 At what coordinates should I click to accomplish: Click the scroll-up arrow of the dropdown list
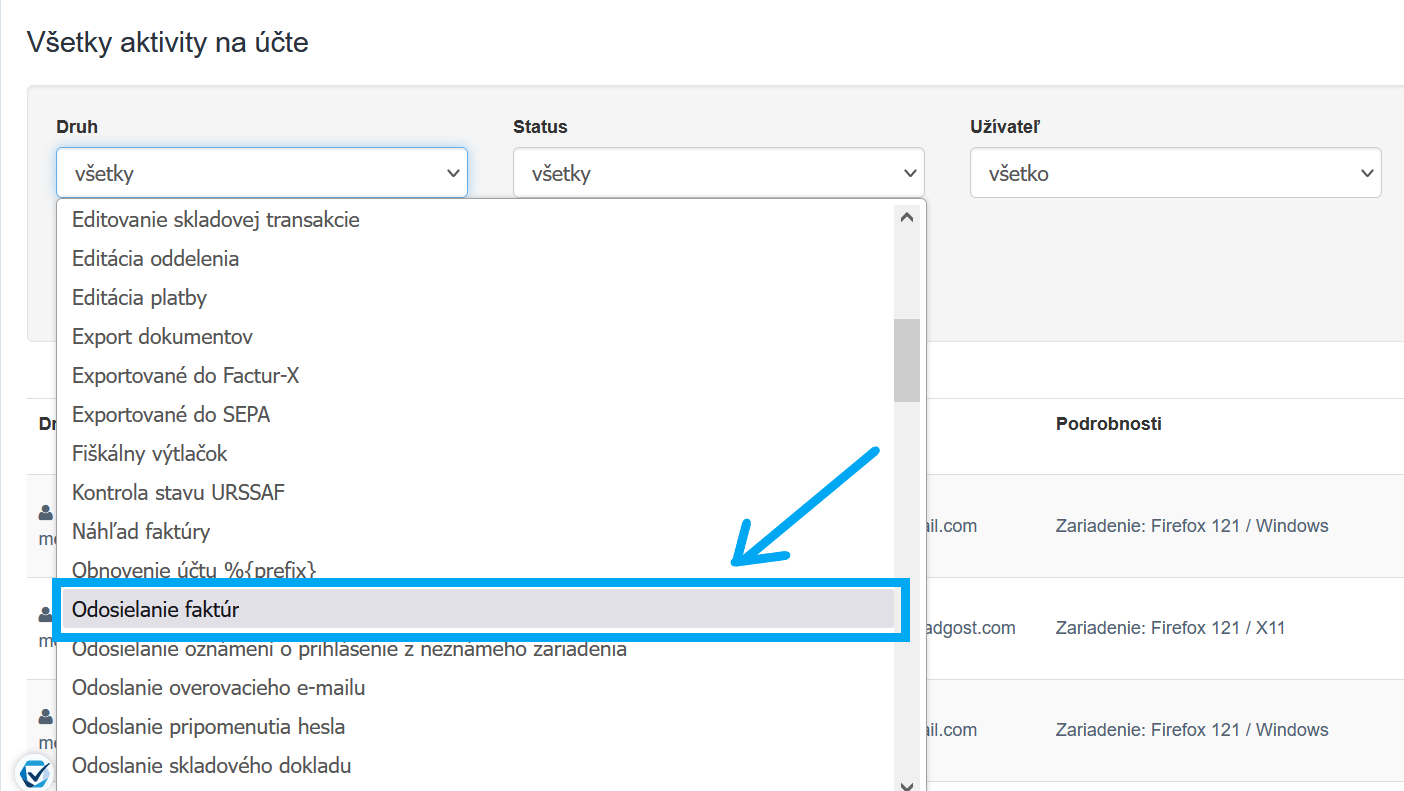(x=907, y=217)
